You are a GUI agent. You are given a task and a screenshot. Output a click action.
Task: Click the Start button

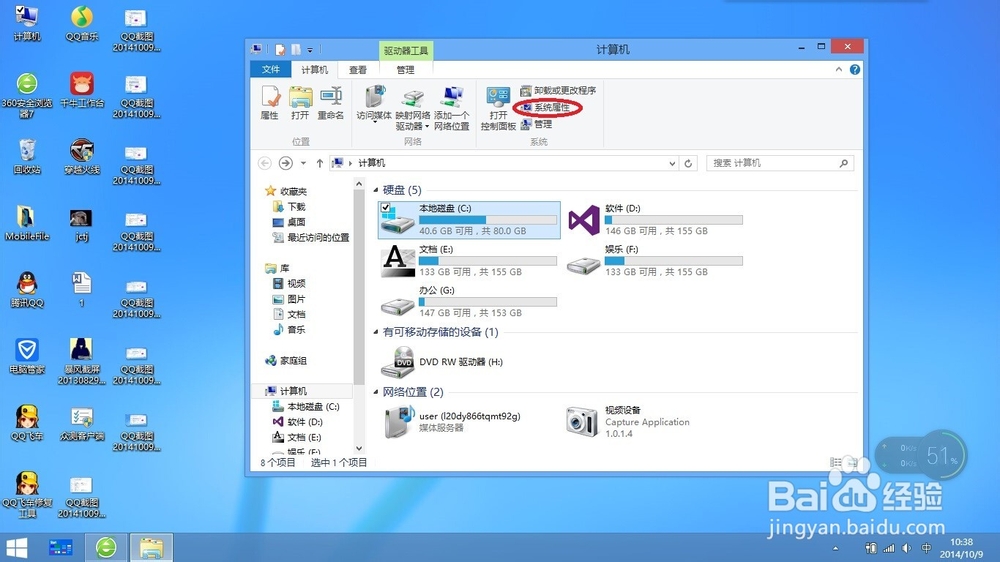pos(17,547)
